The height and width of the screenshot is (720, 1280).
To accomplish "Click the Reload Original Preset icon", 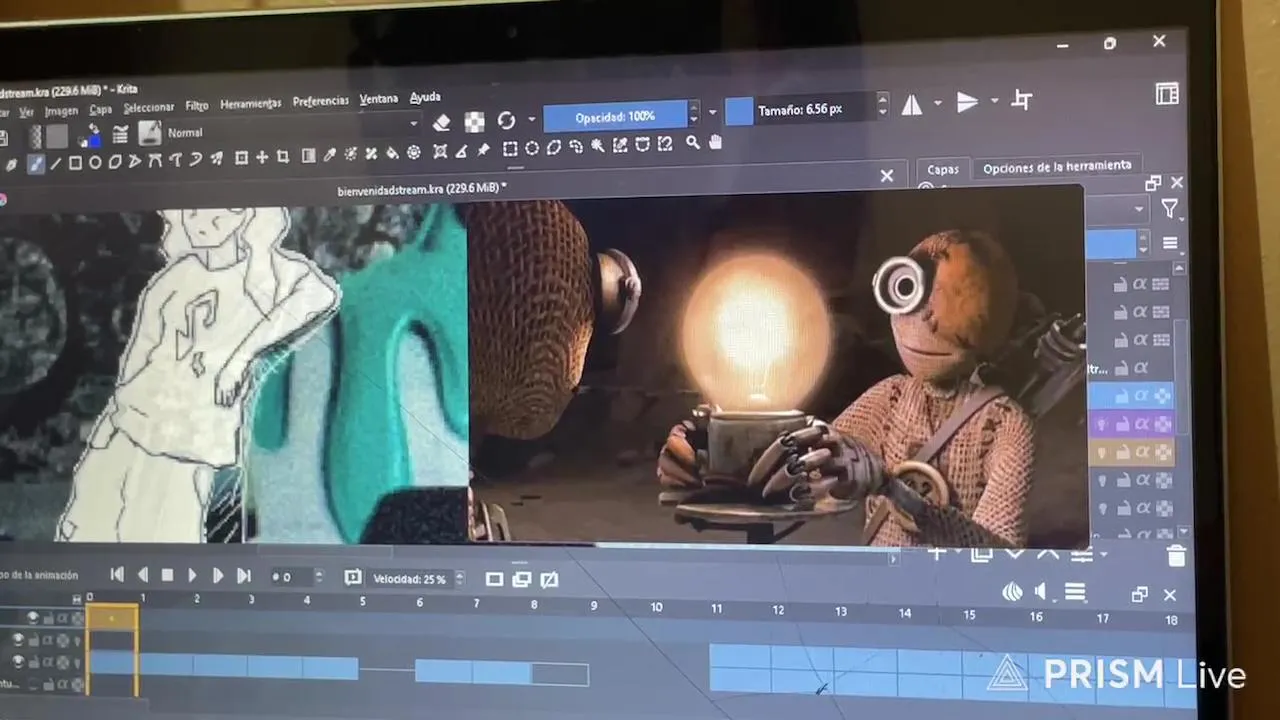I will (506, 121).
